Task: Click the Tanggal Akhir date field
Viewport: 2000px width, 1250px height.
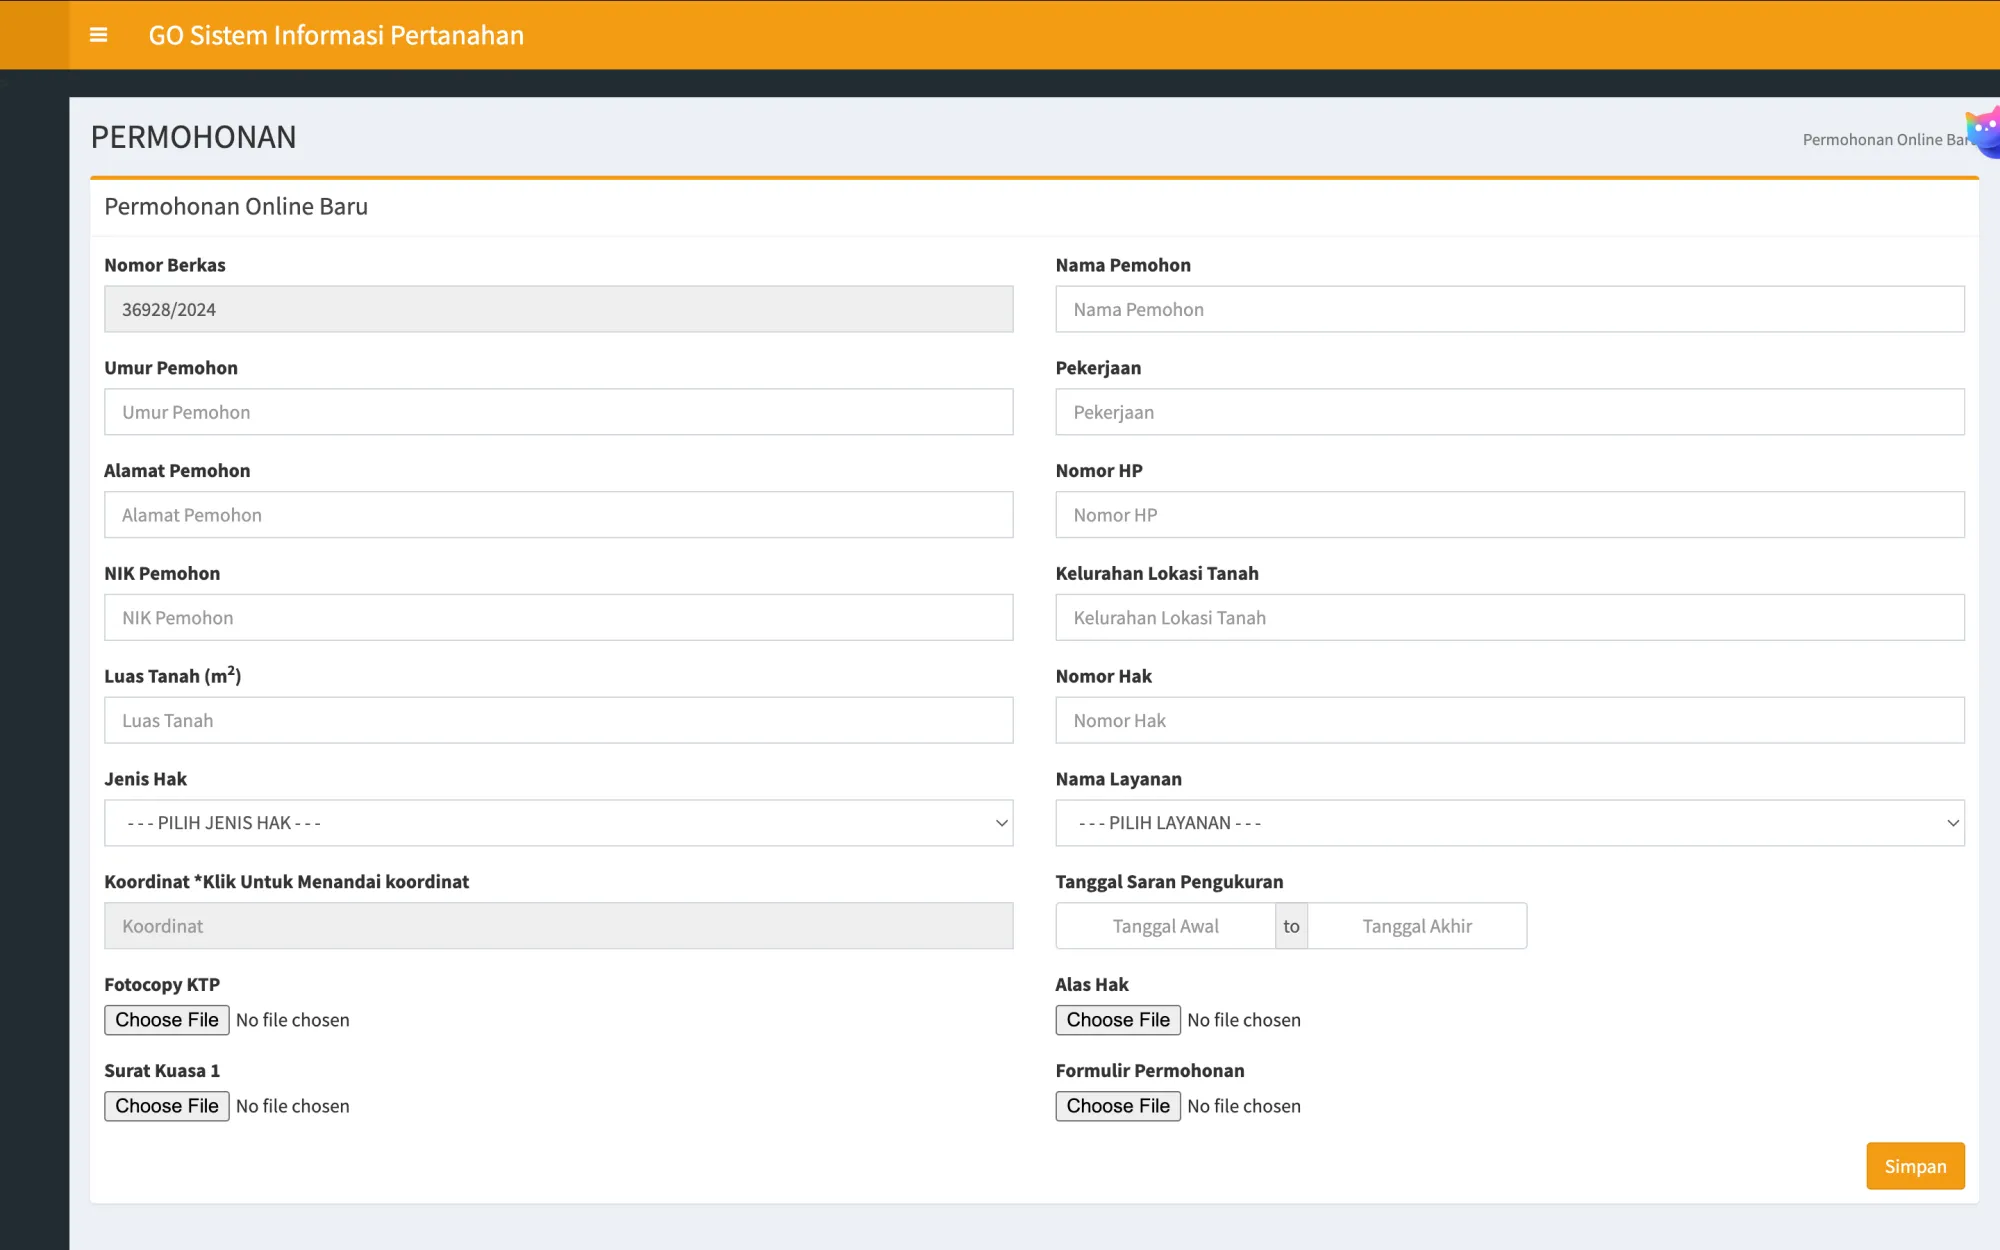Action: pos(1417,926)
